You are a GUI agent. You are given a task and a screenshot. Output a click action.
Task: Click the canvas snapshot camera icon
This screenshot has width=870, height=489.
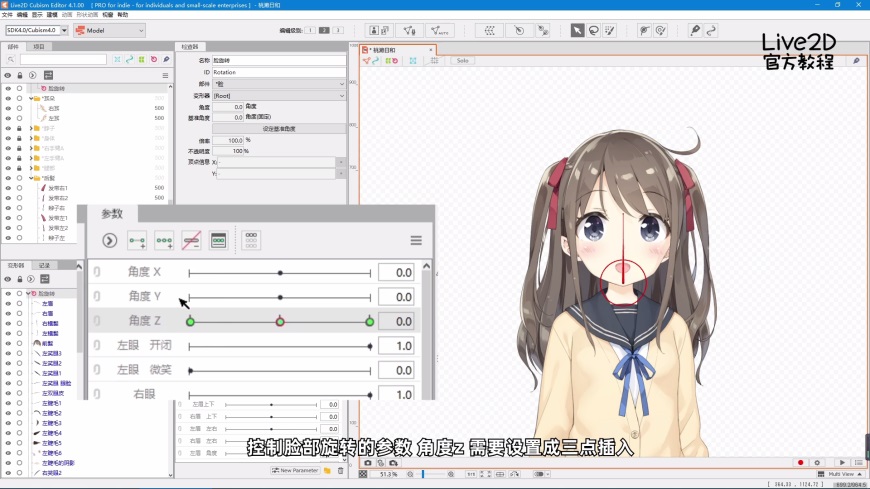click(x=368, y=462)
